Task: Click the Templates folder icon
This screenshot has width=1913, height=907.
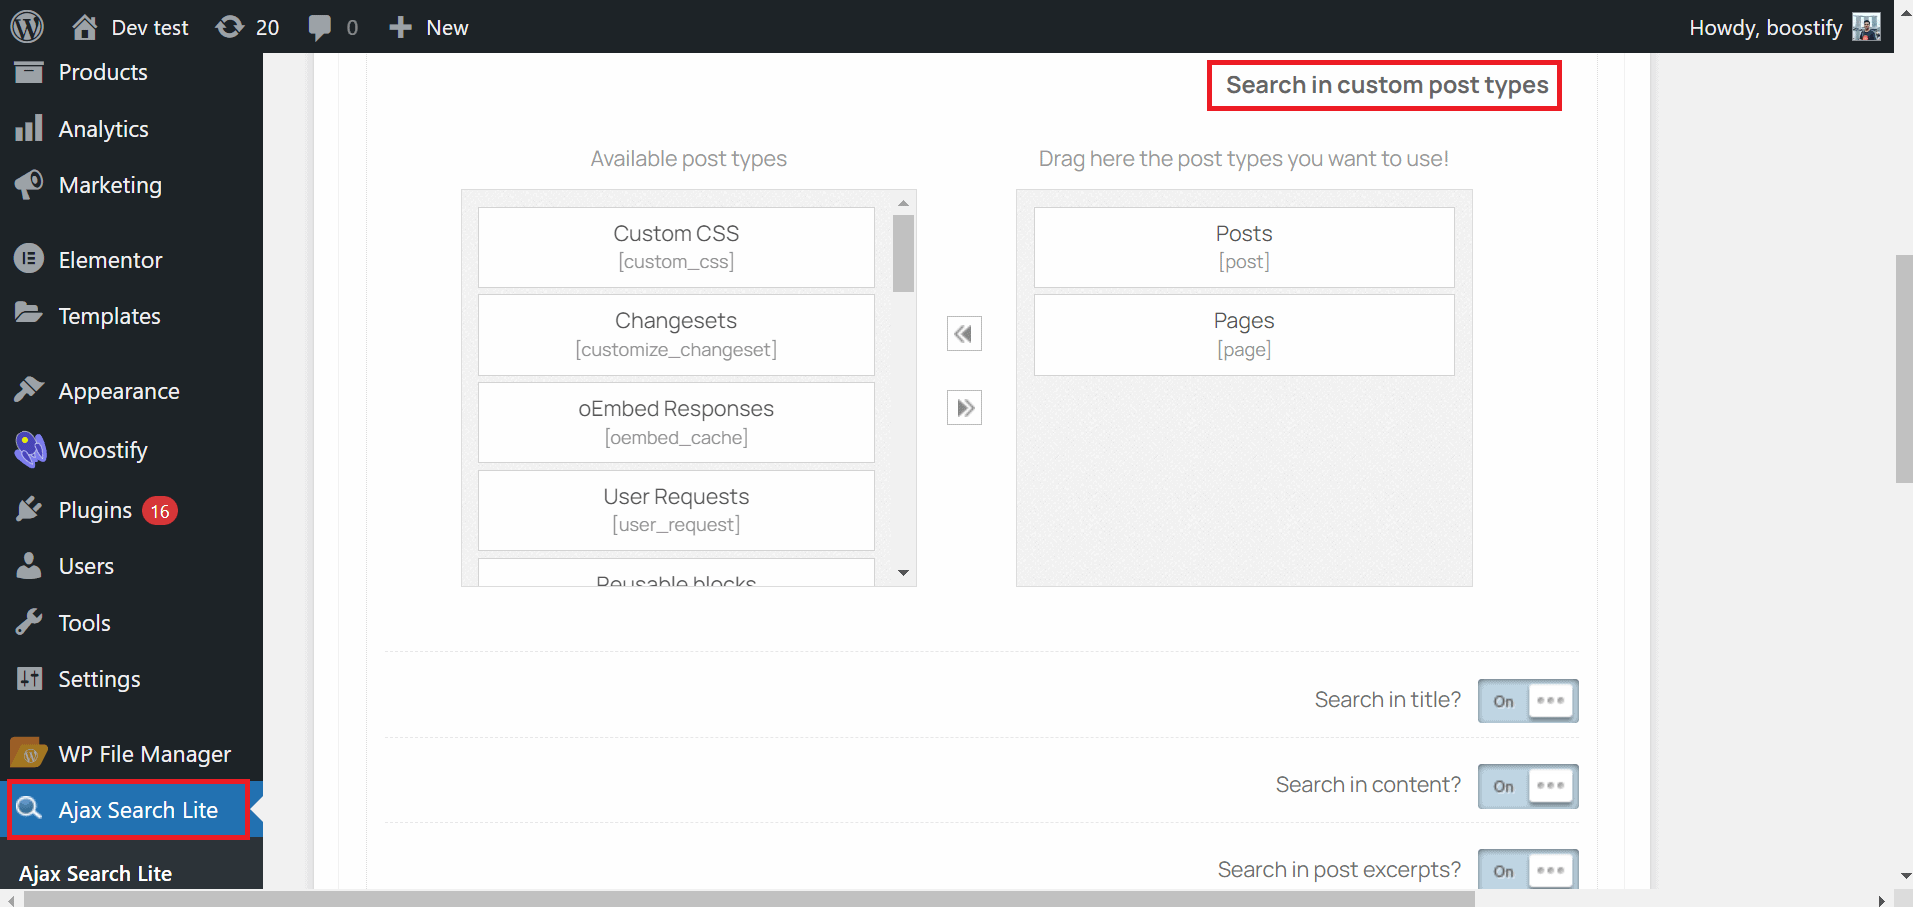Action: (x=29, y=314)
